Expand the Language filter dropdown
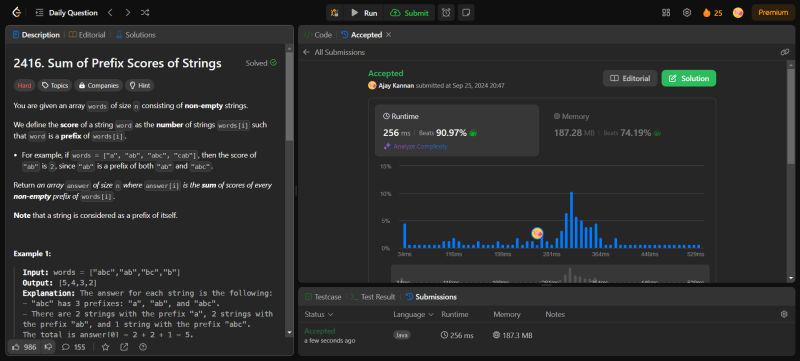The height and width of the screenshot is (361, 800). tap(413, 315)
